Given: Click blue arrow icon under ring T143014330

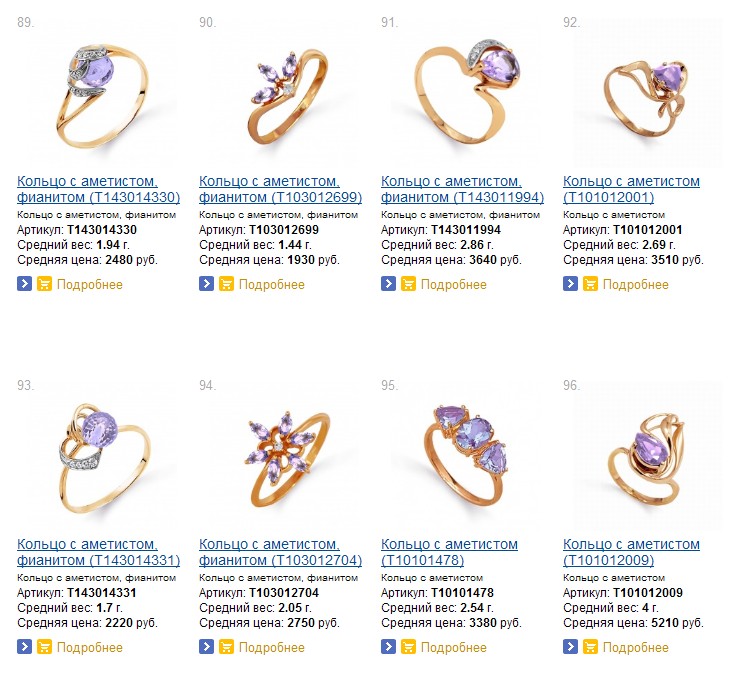Looking at the screenshot, I should [25, 284].
